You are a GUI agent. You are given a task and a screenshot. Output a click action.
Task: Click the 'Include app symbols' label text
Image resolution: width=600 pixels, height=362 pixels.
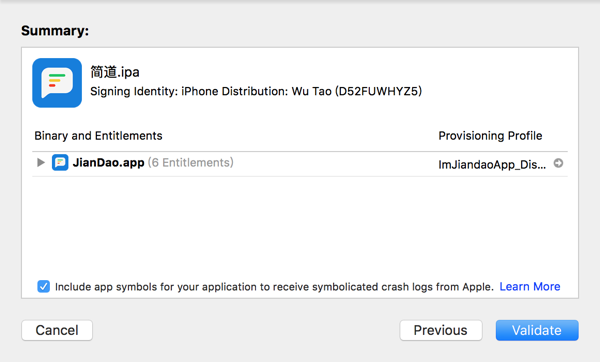[274, 287]
